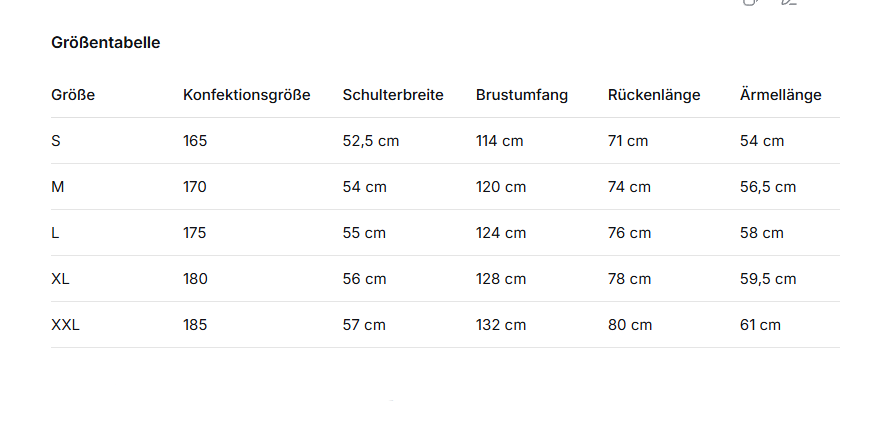The image size is (891, 437).
Task: Select the 76 cm Rückenlänge cell
Action: [x=629, y=233]
